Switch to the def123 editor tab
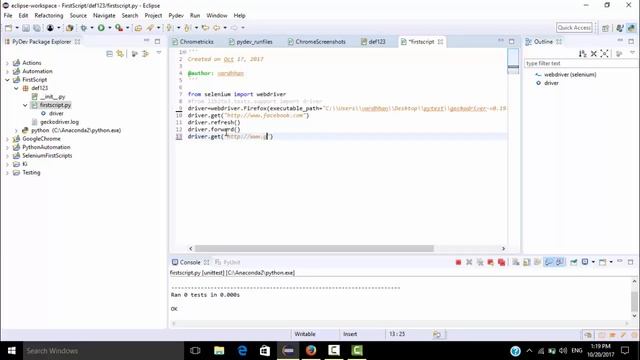The image size is (640, 360). (x=373, y=42)
